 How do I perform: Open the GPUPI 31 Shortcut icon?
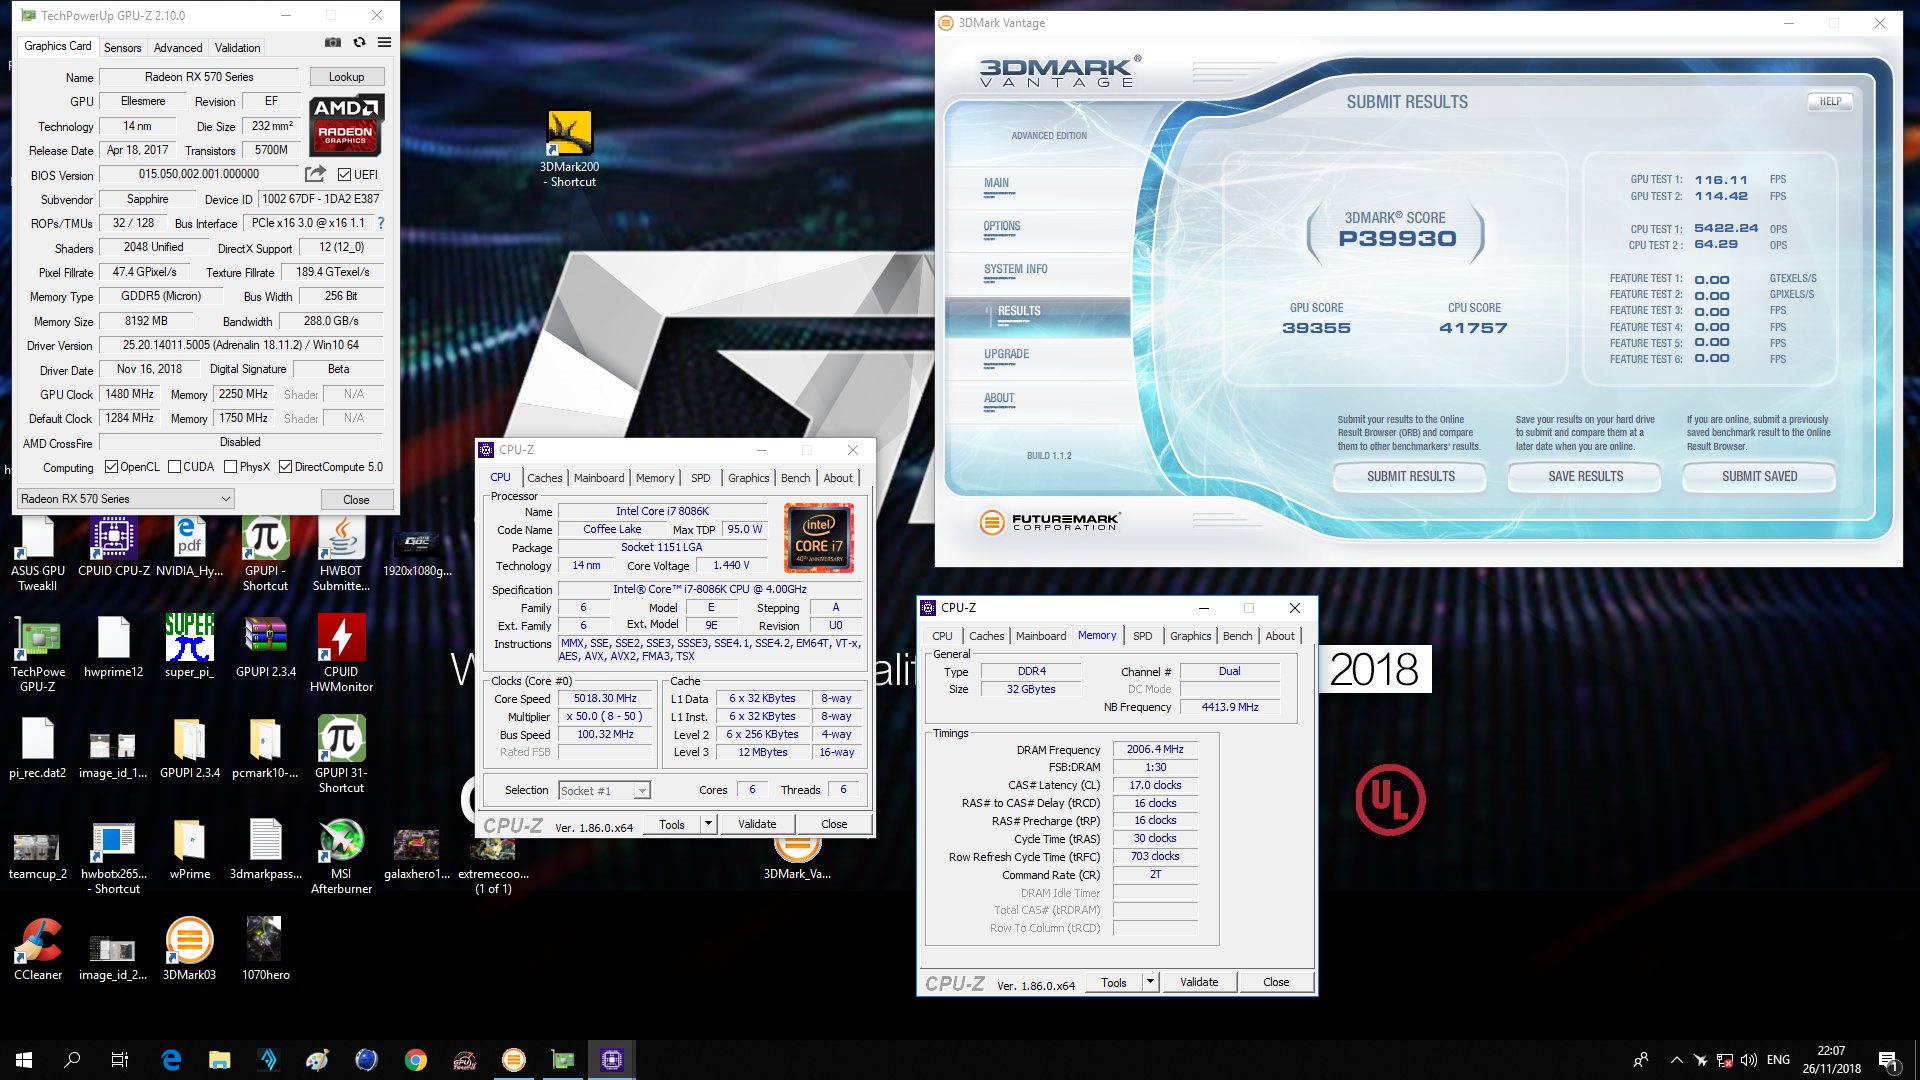tap(341, 755)
